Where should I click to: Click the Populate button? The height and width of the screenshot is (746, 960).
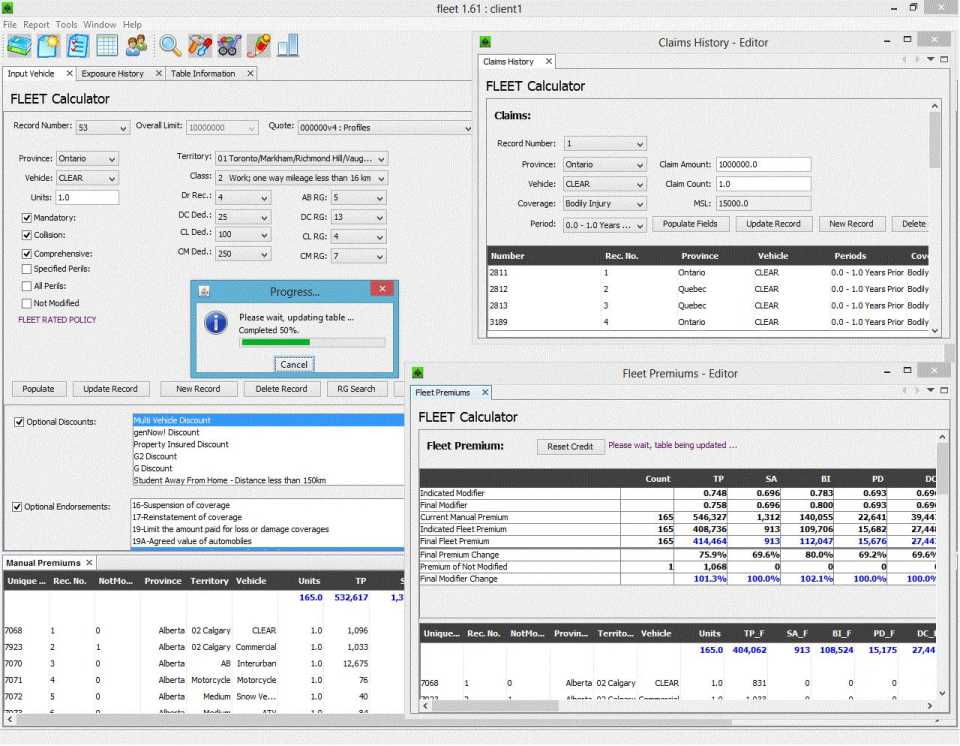coord(38,389)
